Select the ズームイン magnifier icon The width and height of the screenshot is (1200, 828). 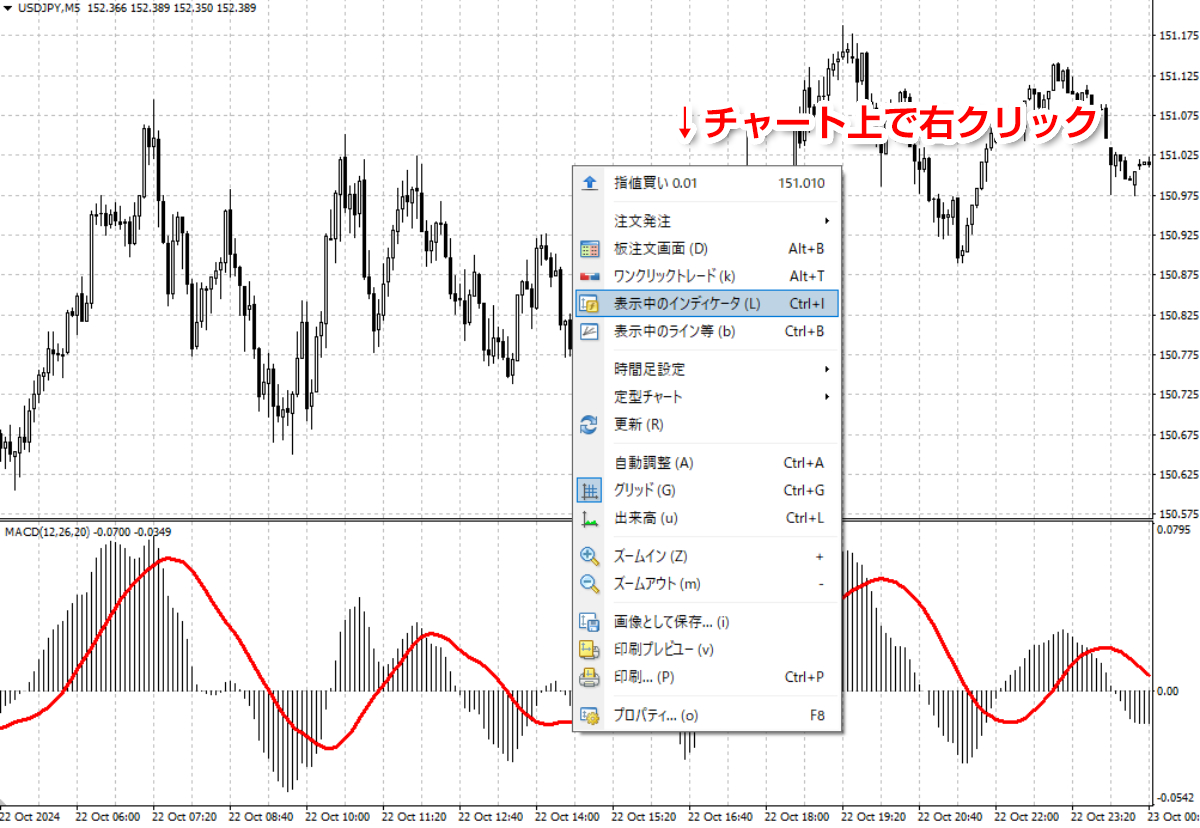(589, 555)
